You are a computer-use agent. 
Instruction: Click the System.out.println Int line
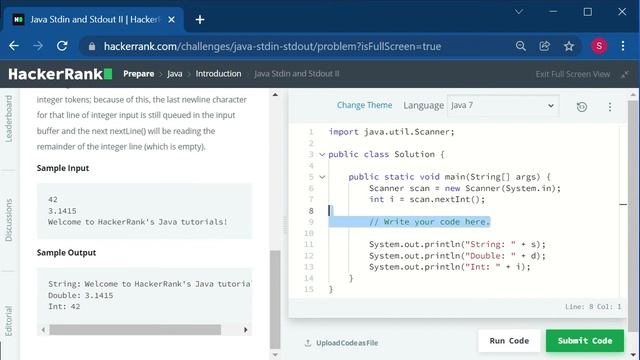[x=449, y=267]
